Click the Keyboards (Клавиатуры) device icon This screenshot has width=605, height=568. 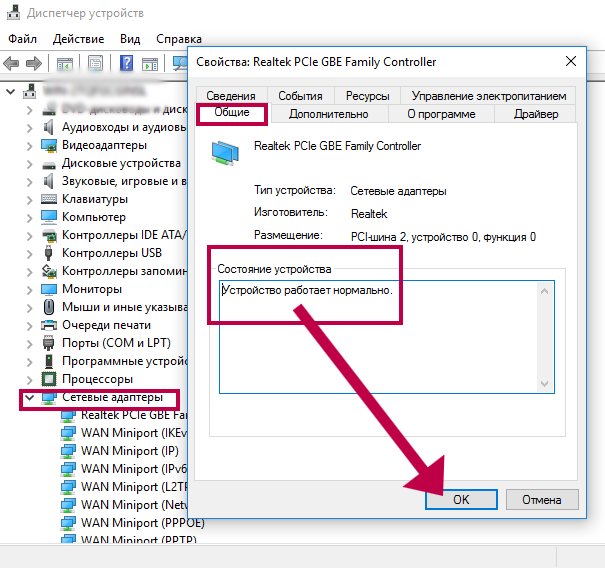click(x=49, y=199)
